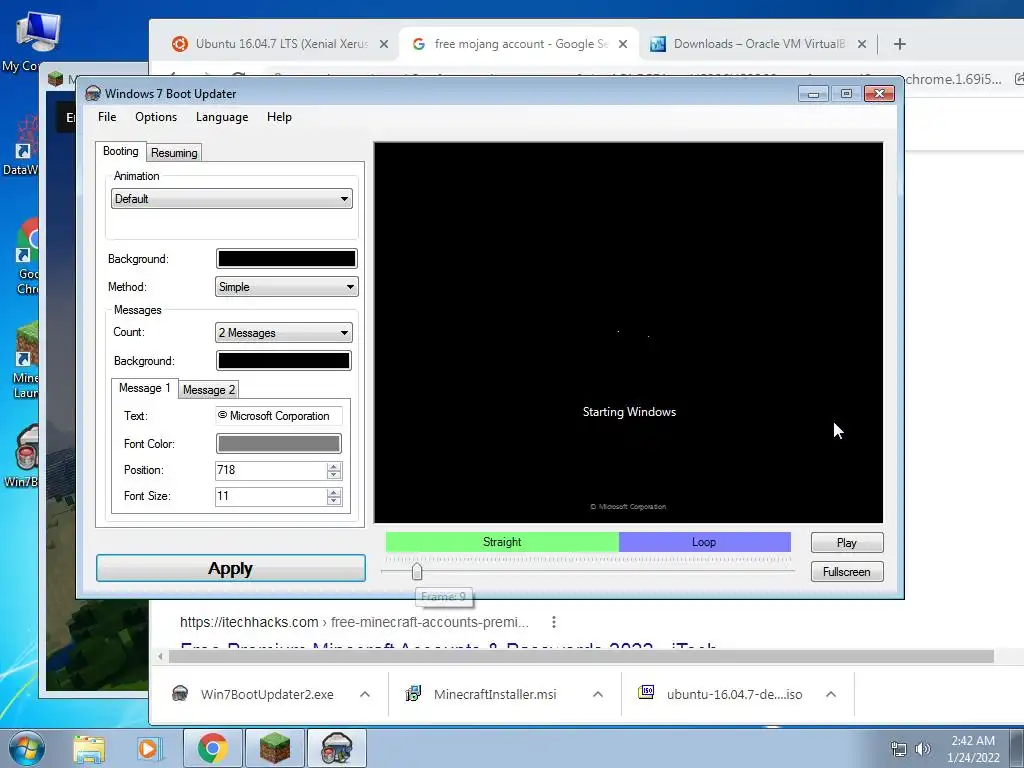This screenshot has height=768, width=1024.
Task: Pick the Messages Background color swatch
Action: 283,360
